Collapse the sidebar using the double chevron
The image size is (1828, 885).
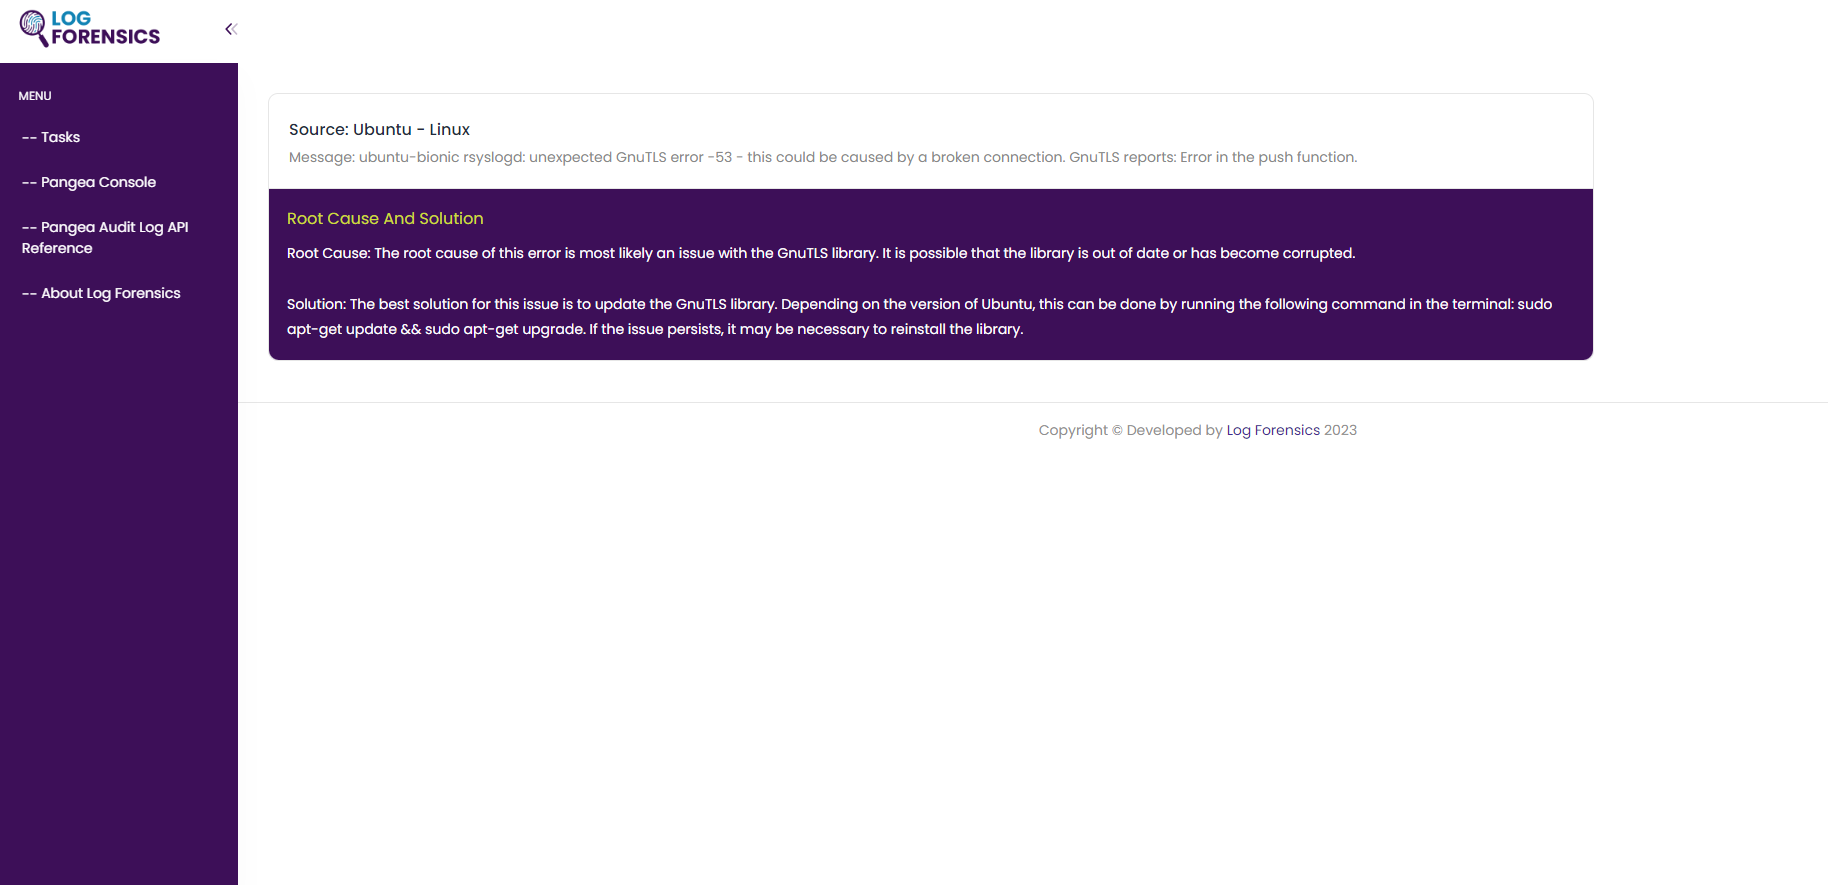(231, 29)
